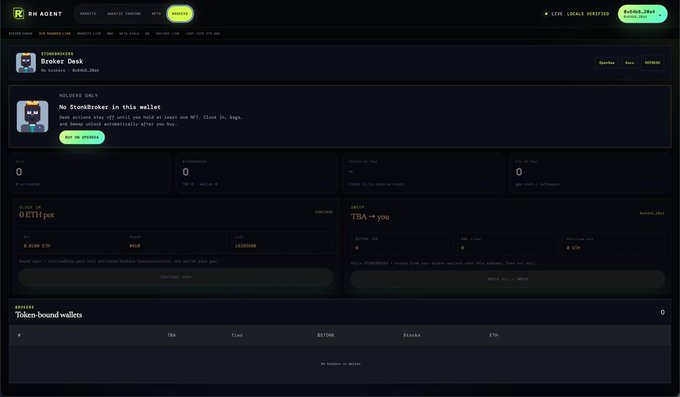Click the 'No brokers in wallet' empty row
The height and width of the screenshot is (397, 680).
(340, 364)
